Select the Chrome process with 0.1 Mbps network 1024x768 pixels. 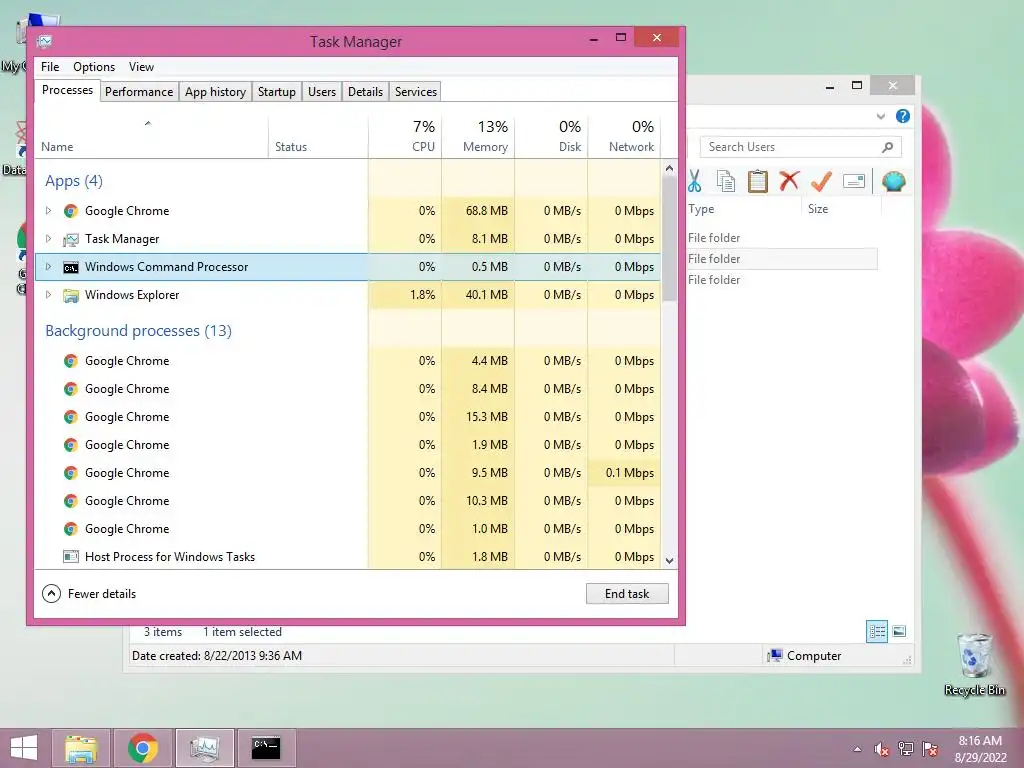(x=347, y=473)
